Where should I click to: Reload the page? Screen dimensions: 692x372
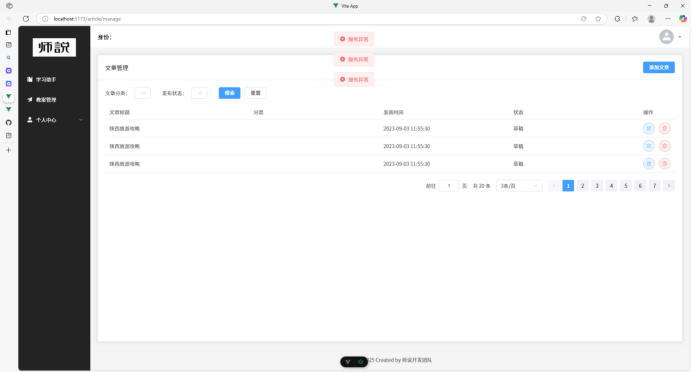tap(26, 19)
